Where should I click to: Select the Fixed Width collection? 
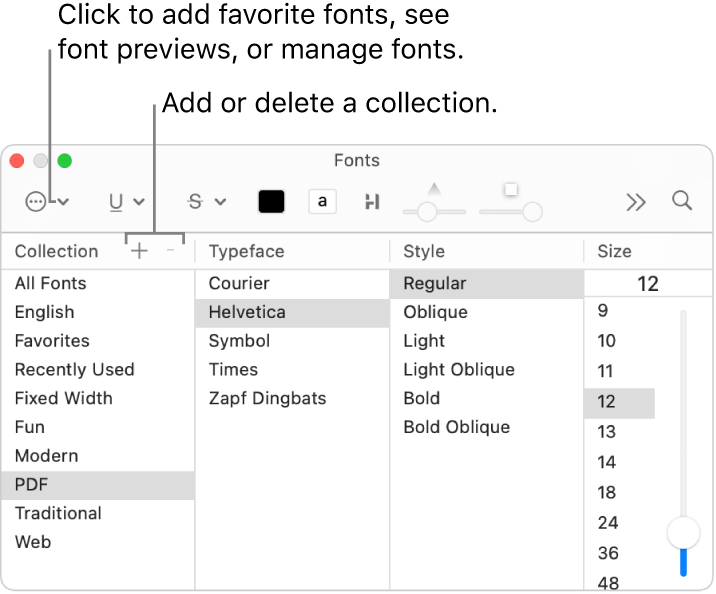[x=63, y=398]
